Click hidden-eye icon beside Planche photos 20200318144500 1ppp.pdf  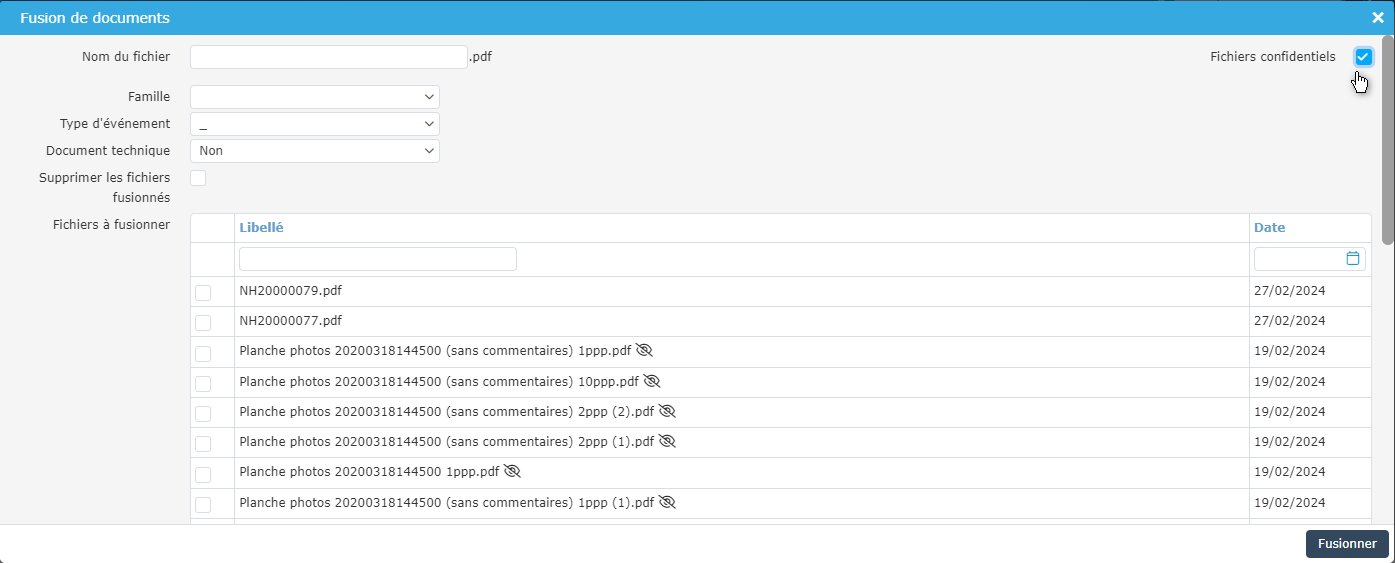513,471
